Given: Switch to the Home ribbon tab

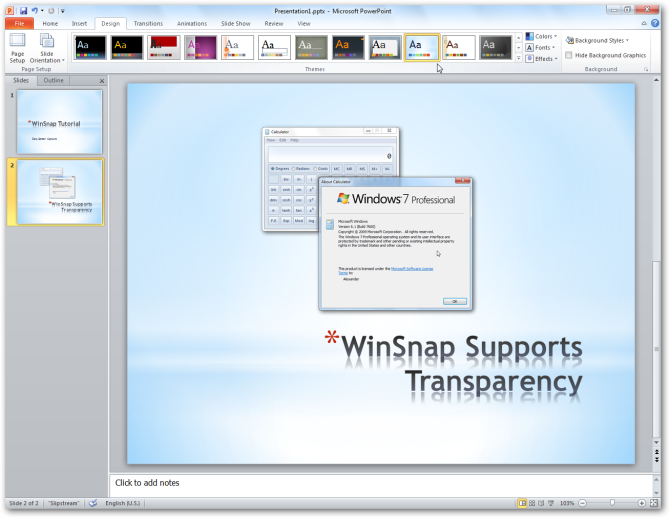Looking at the screenshot, I should point(50,24).
